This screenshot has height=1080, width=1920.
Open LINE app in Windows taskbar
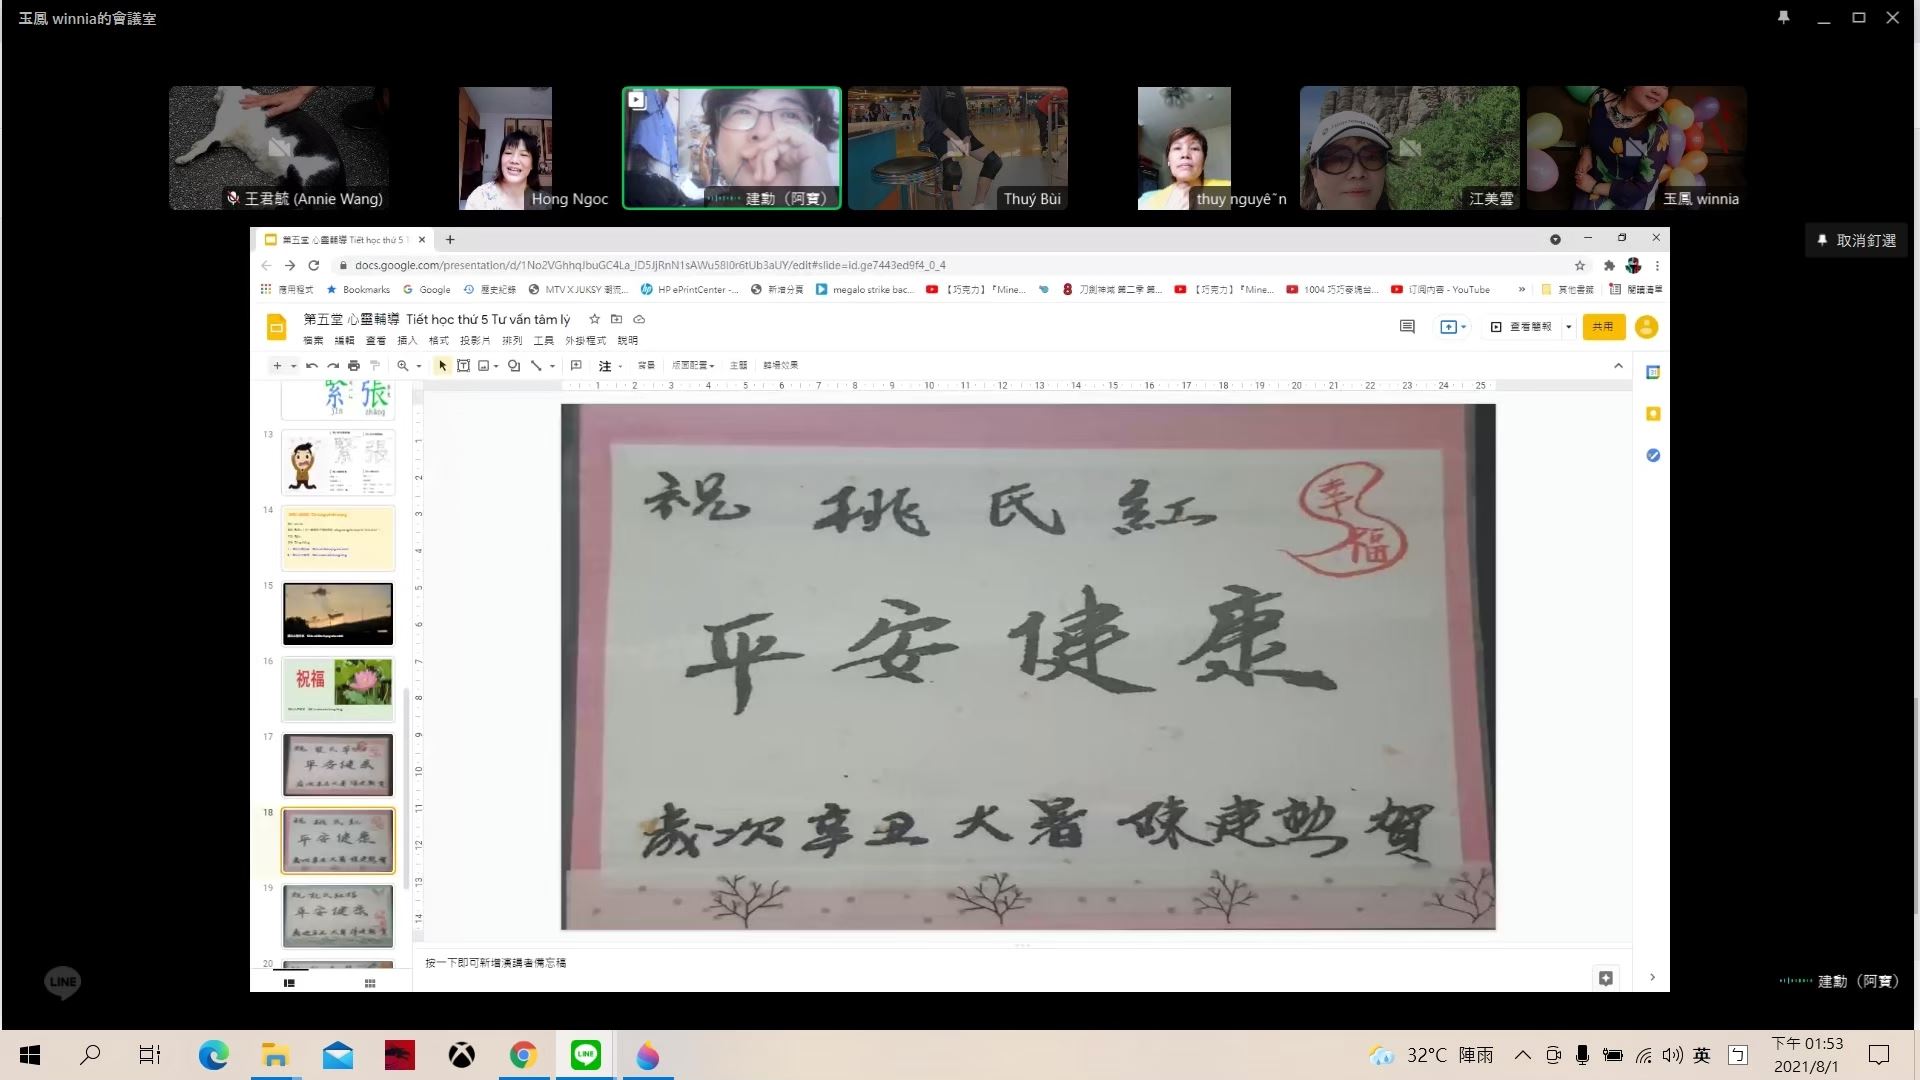point(585,1055)
